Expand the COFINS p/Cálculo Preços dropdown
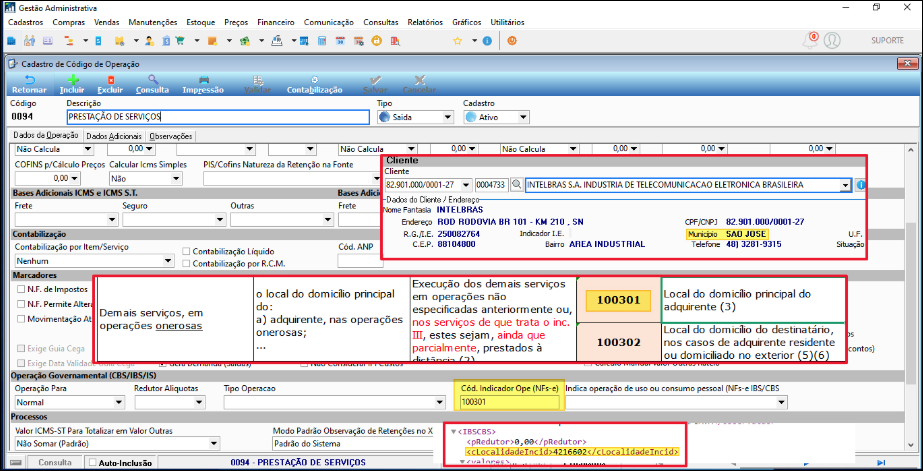The width and height of the screenshot is (923, 471). pos(74,178)
